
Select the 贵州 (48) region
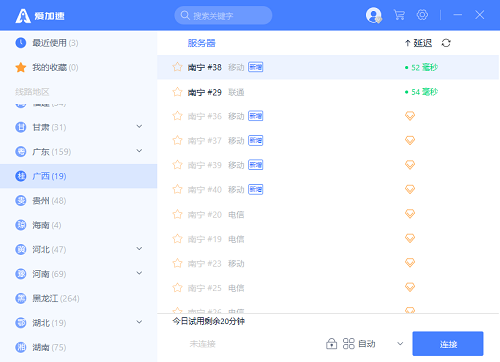coord(78,201)
